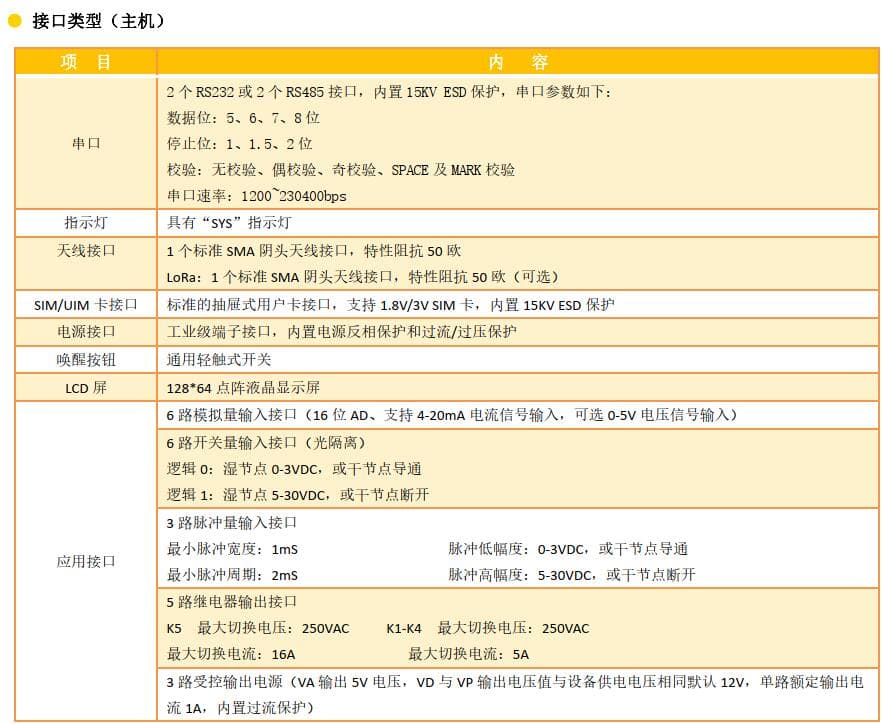883x724 pixels.
Task: Select the 内容 column header
Action: 518,61
